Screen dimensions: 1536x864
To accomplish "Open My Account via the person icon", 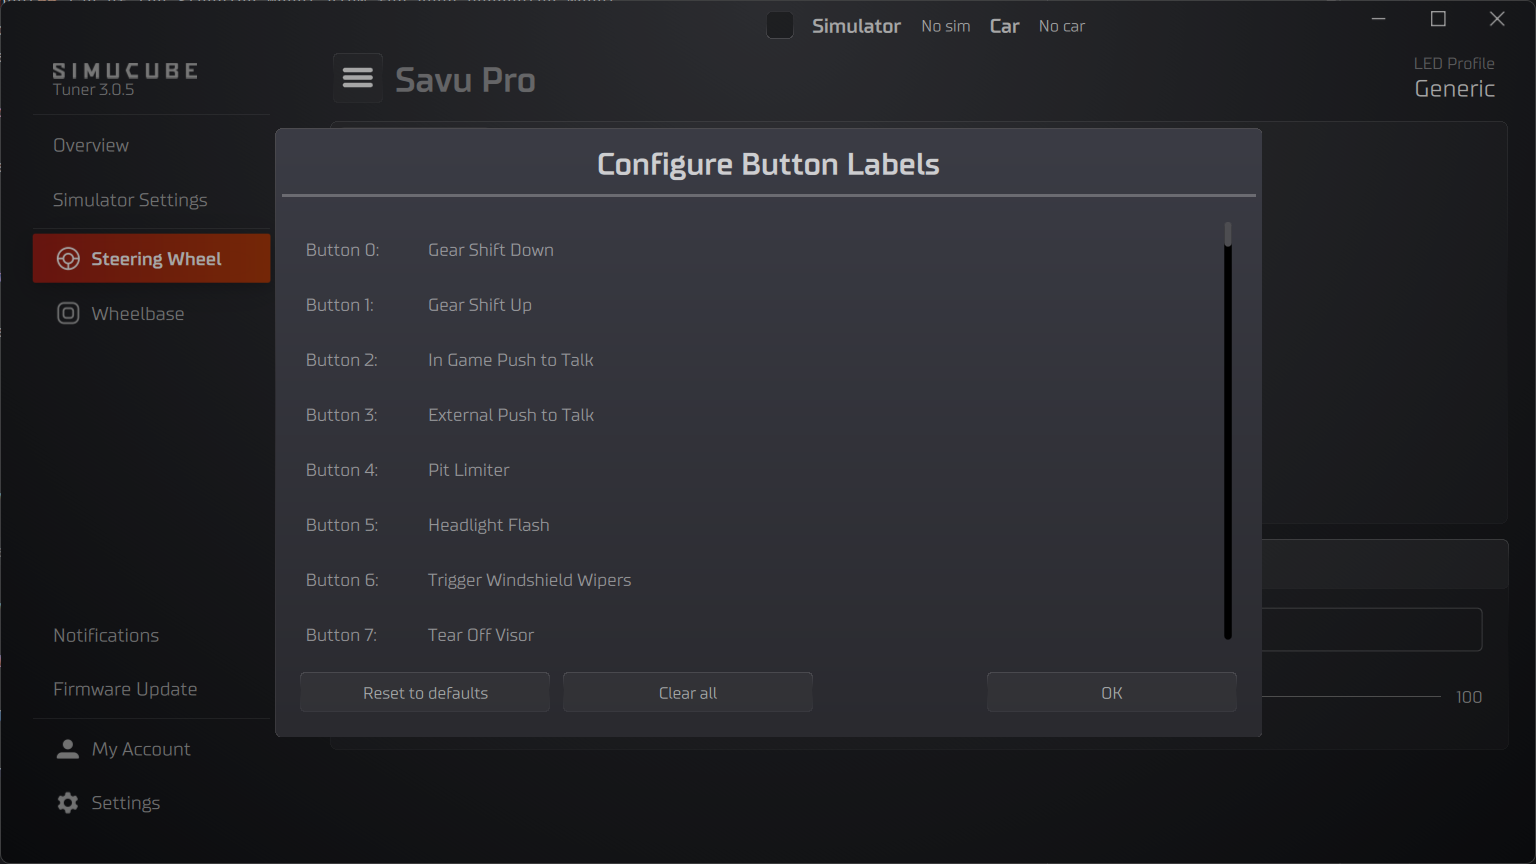I will pos(67,748).
